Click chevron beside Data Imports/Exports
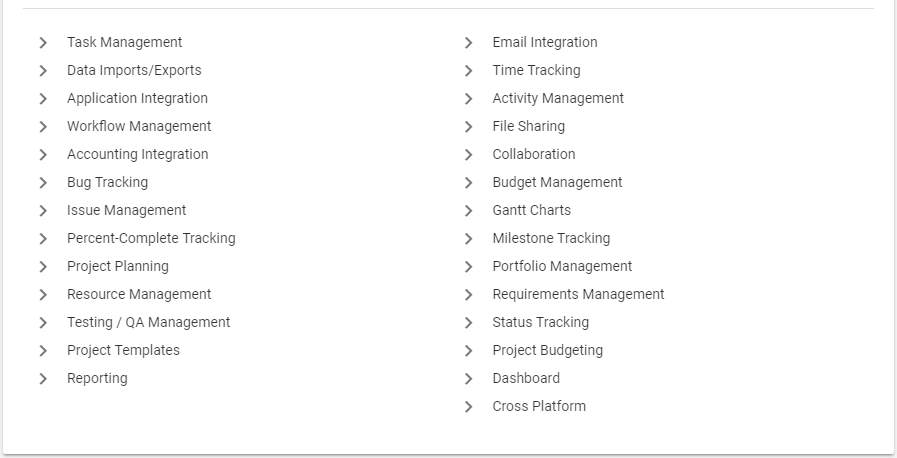 click(43, 71)
